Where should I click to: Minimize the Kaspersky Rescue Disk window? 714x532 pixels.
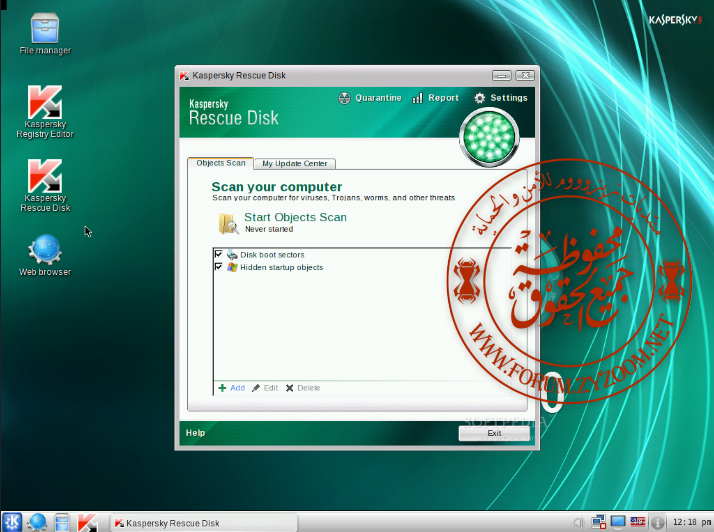[501, 76]
